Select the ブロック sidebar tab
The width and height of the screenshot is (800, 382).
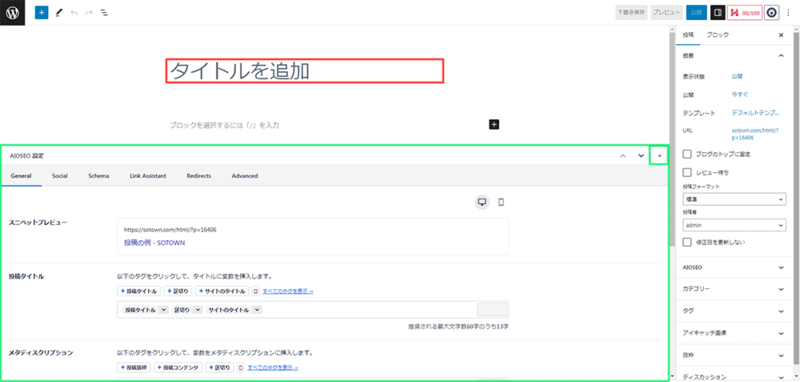pos(717,35)
